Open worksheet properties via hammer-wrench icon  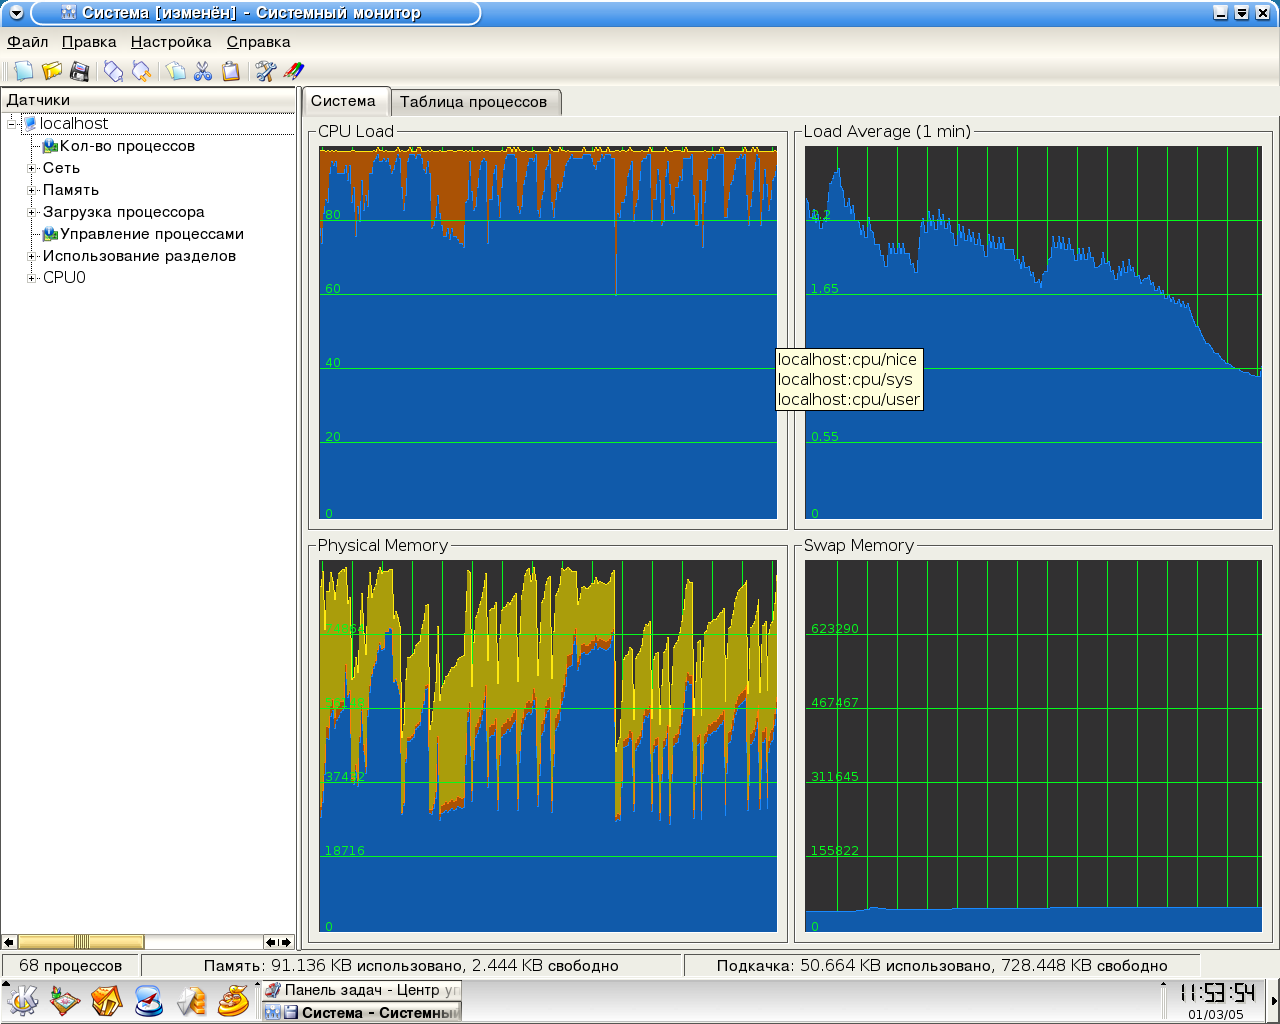pos(265,71)
